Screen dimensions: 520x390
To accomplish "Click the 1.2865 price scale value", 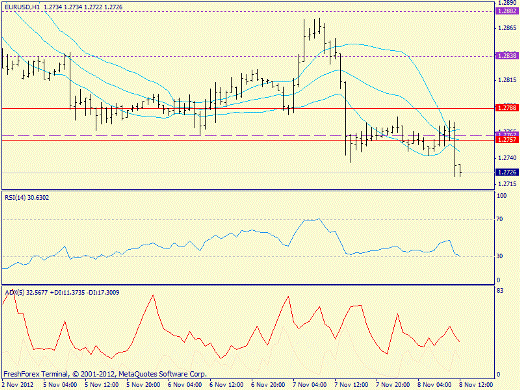I will (x=507, y=28).
